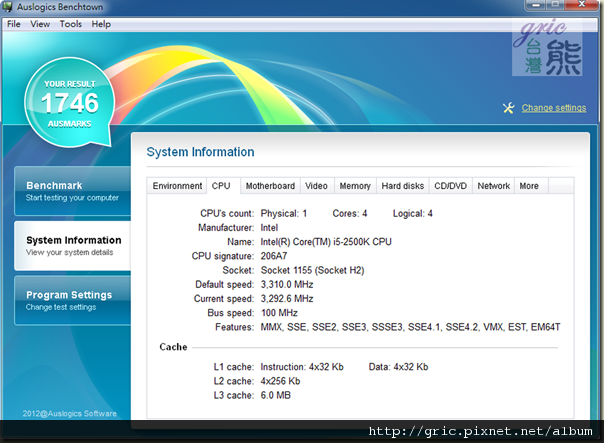Image resolution: width=604 pixels, height=443 pixels.
Task: Click the wrench settings icon
Action: (x=508, y=108)
